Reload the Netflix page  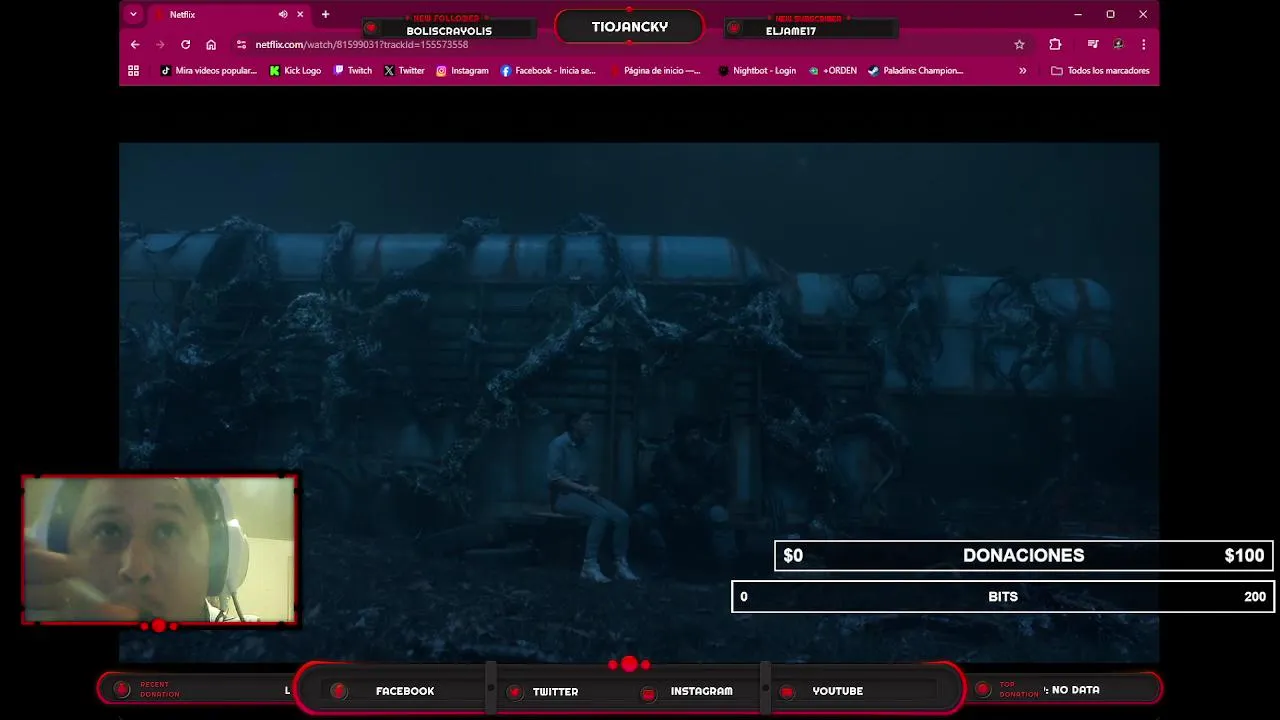pos(185,44)
